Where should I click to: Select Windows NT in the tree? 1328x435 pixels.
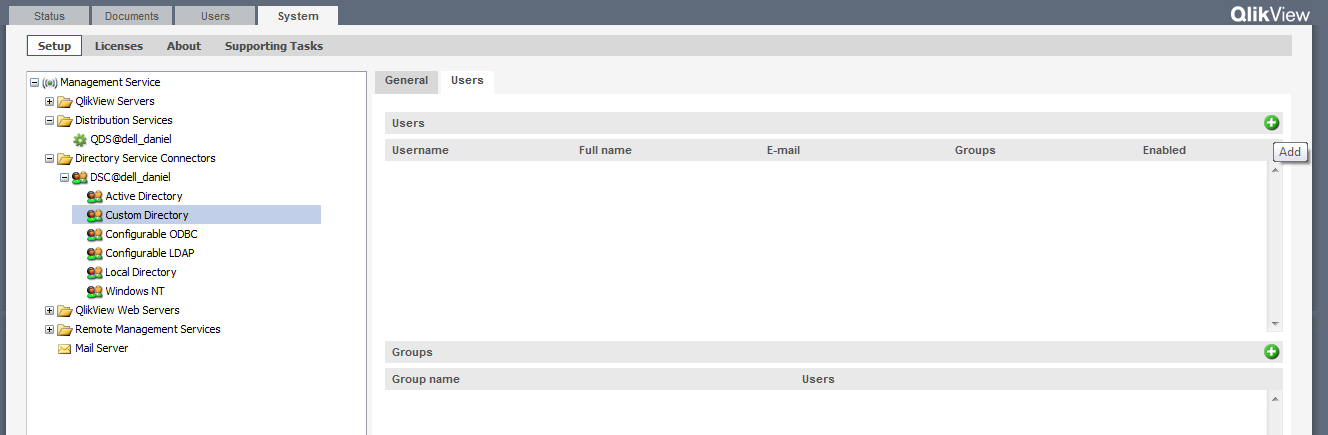(135, 291)
